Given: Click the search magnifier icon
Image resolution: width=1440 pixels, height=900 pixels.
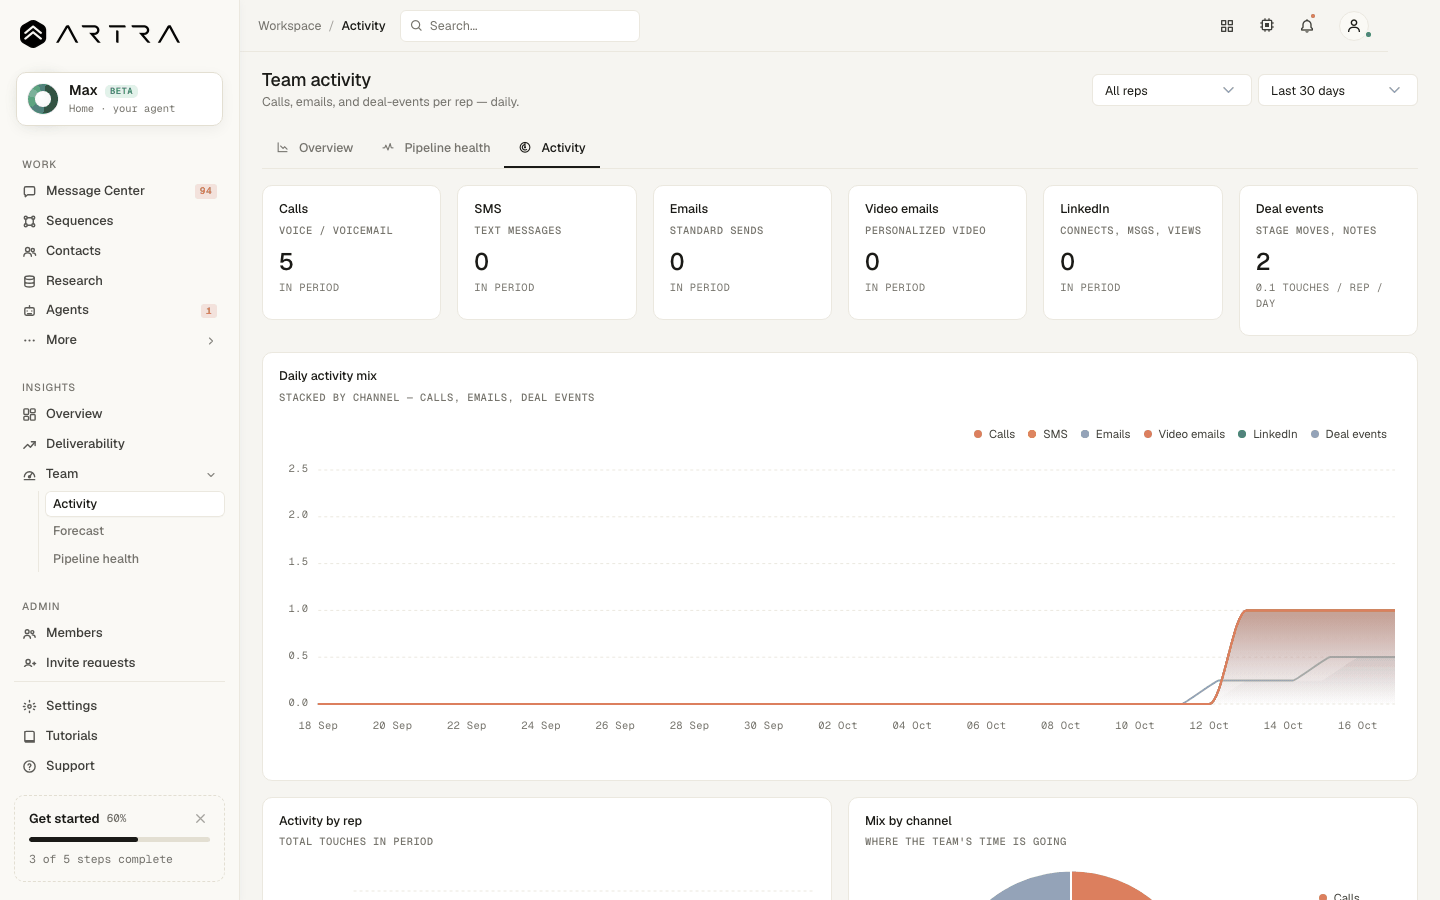Looking at the screenshot, I should (x=416, y=26).
